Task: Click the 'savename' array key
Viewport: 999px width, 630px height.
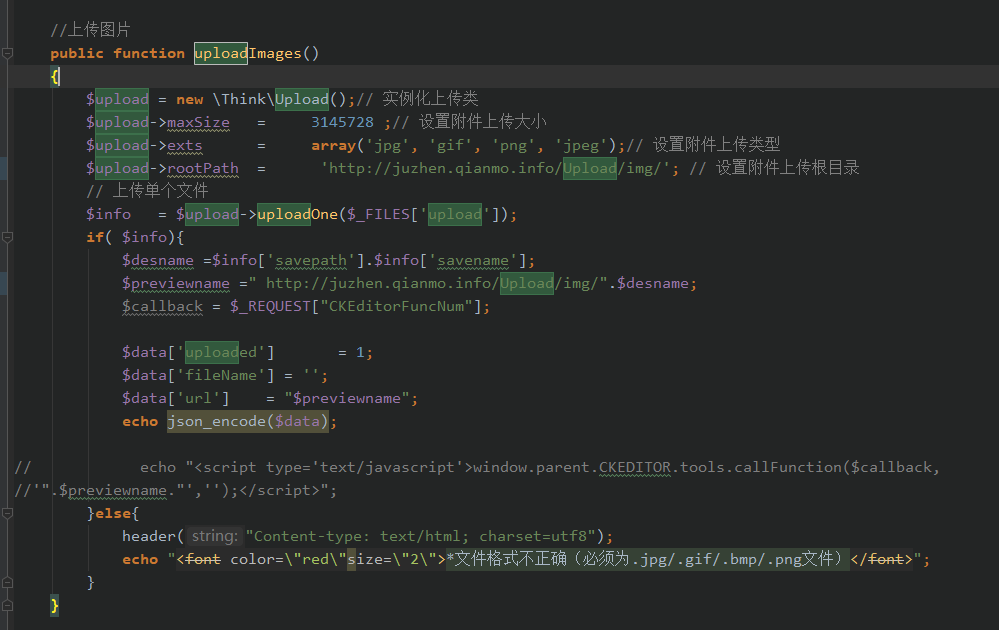Action: pyautogui.click(x=473, y=261)
